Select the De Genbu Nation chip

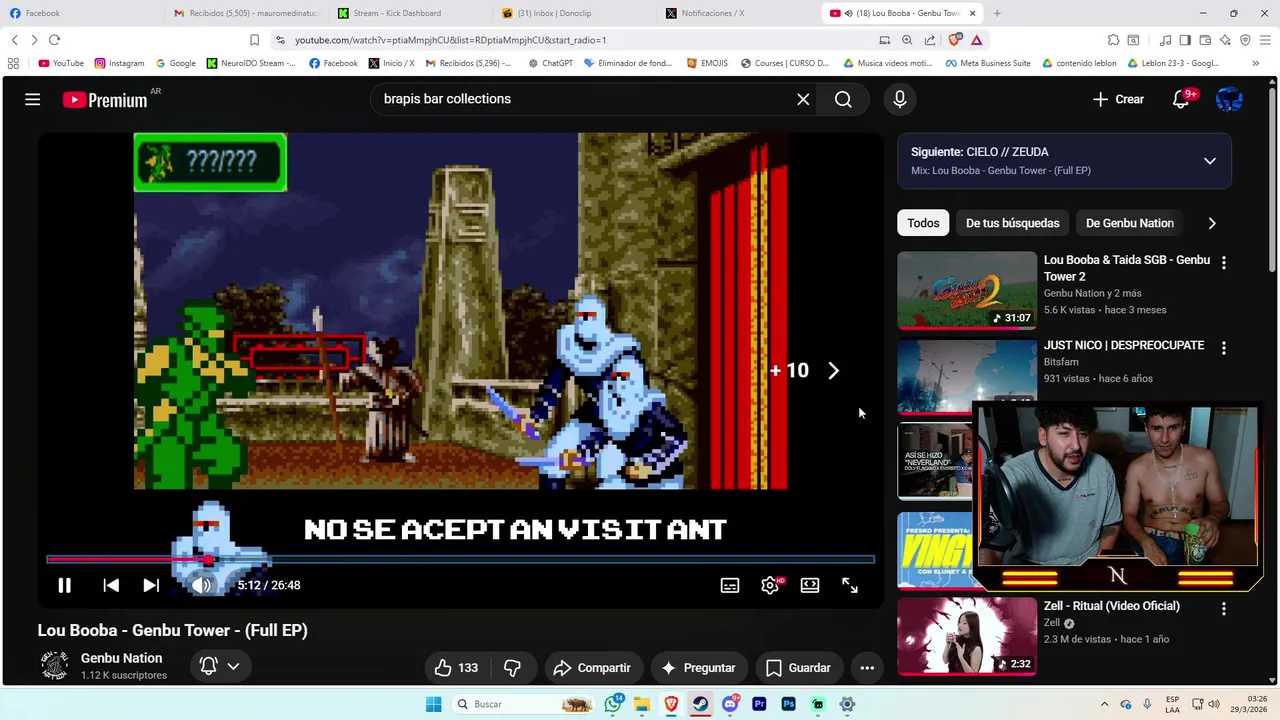1129,223
